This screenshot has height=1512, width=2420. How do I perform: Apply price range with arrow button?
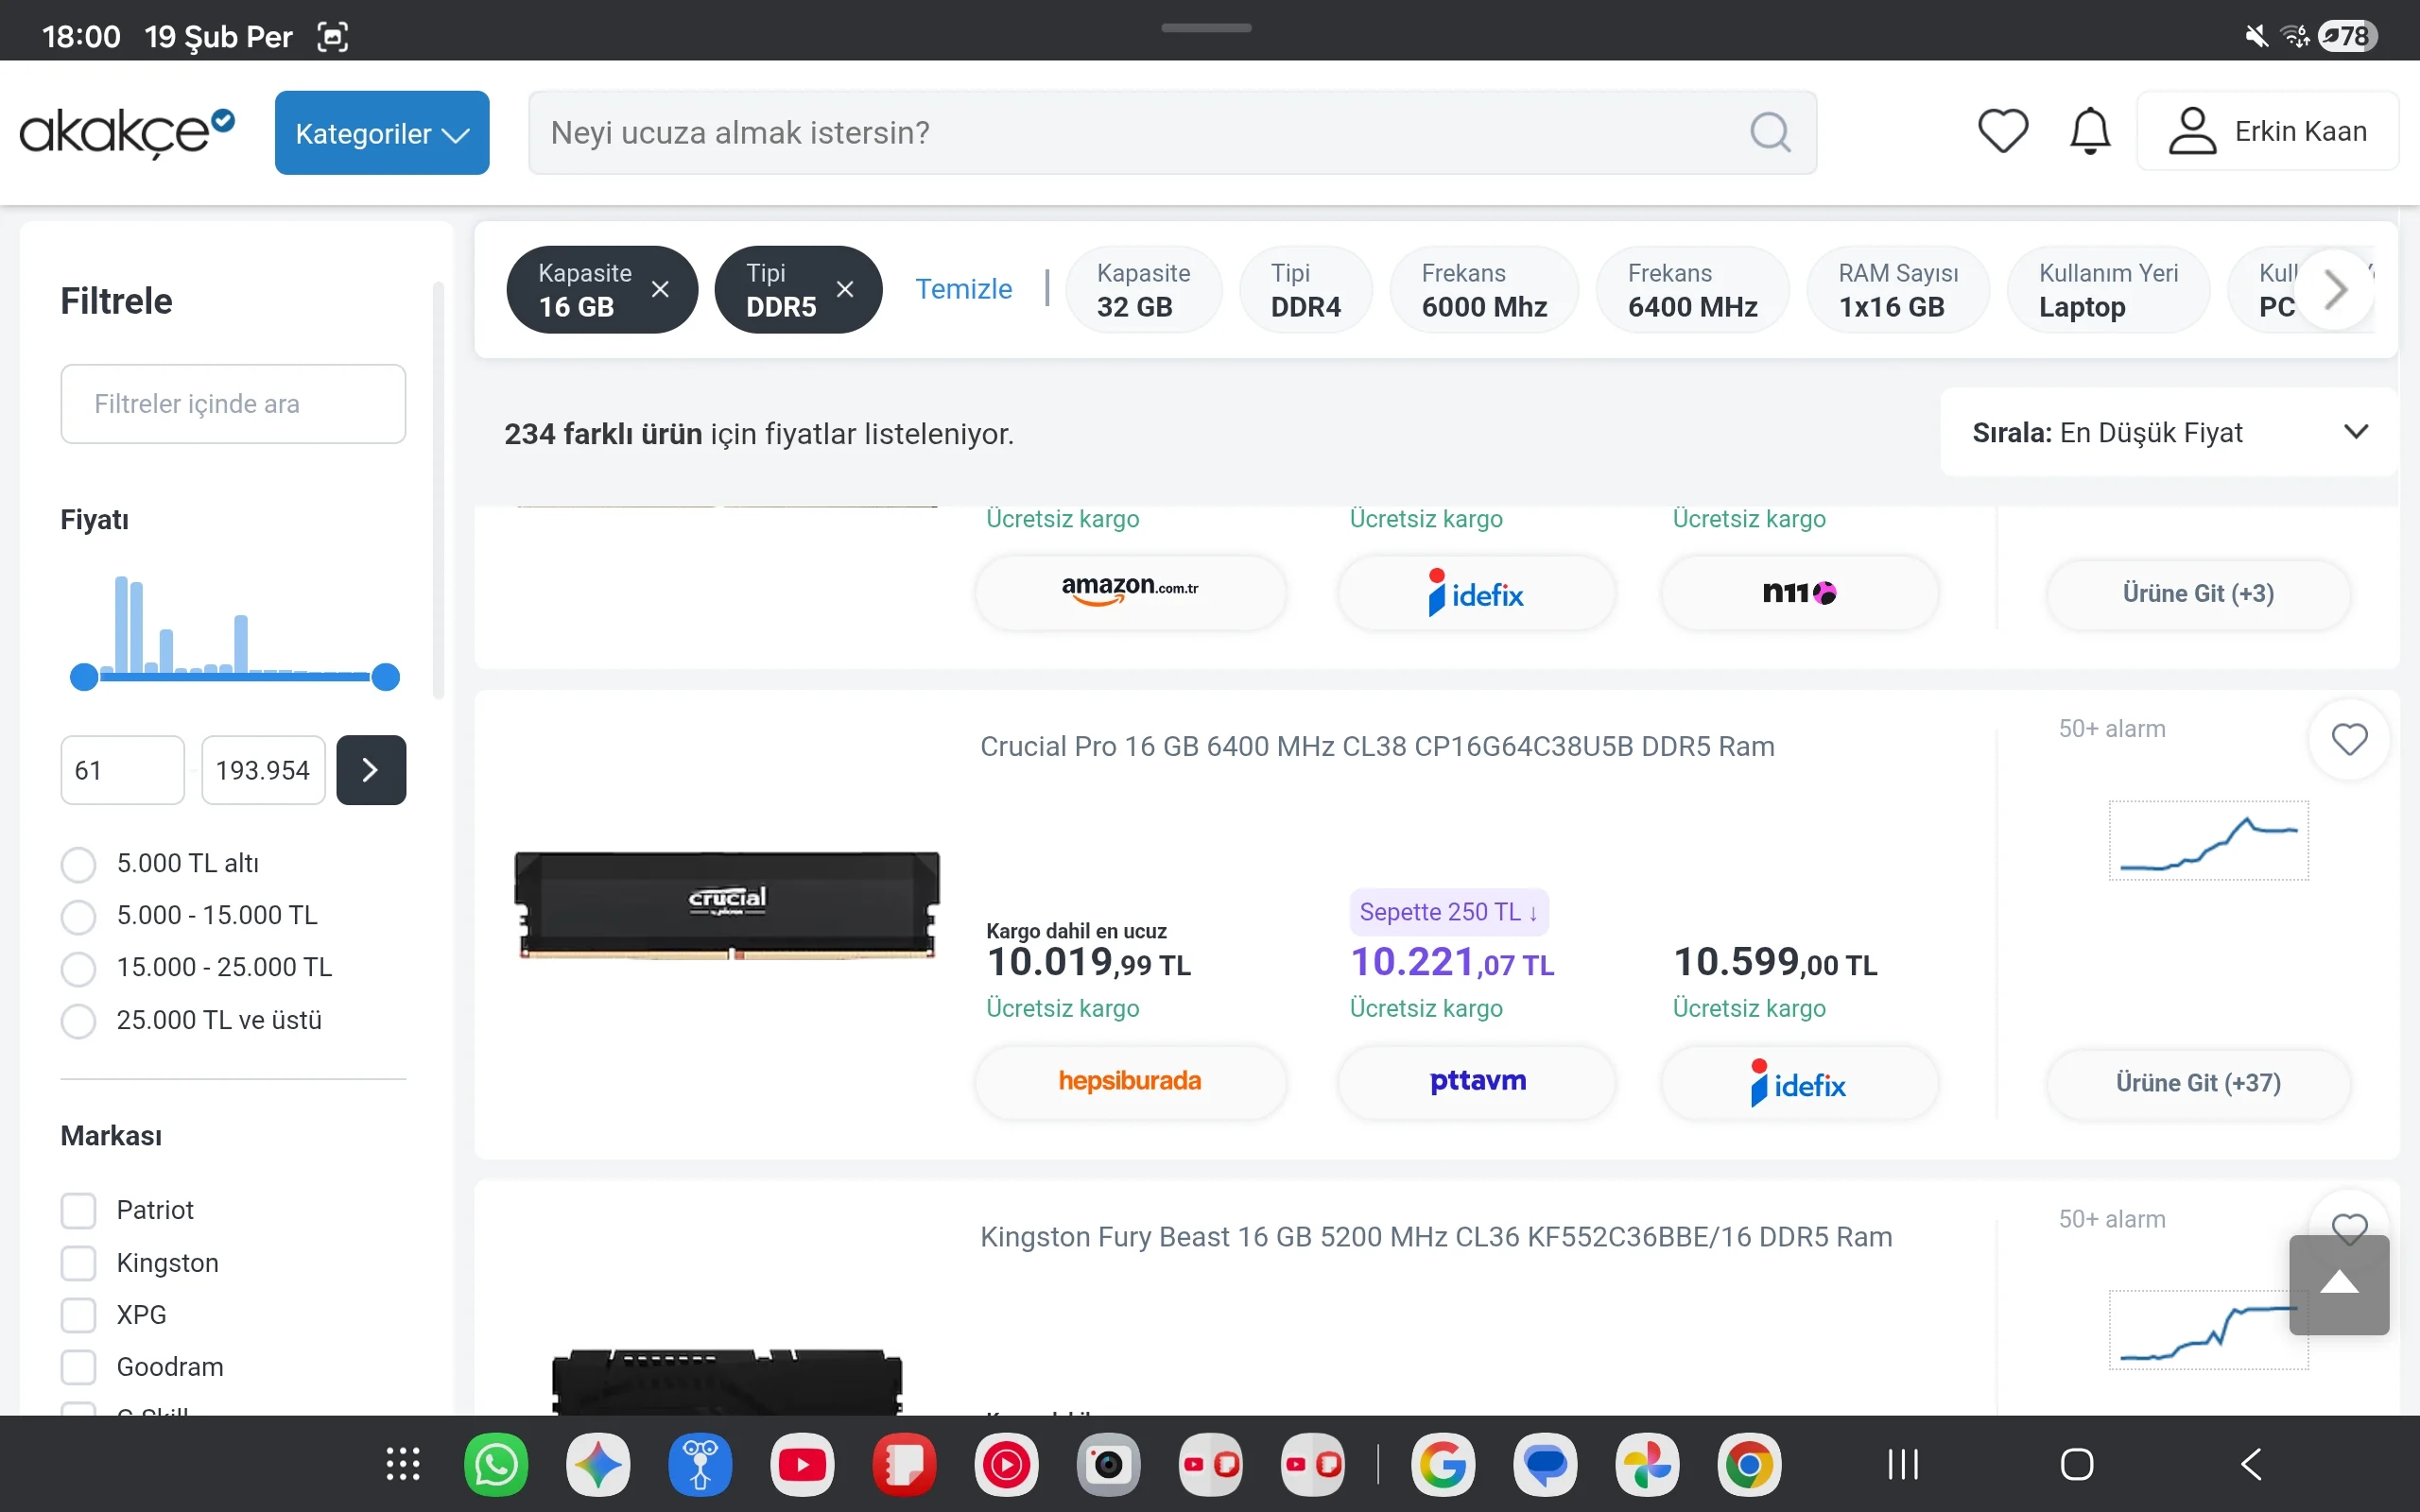pos(371,770)
